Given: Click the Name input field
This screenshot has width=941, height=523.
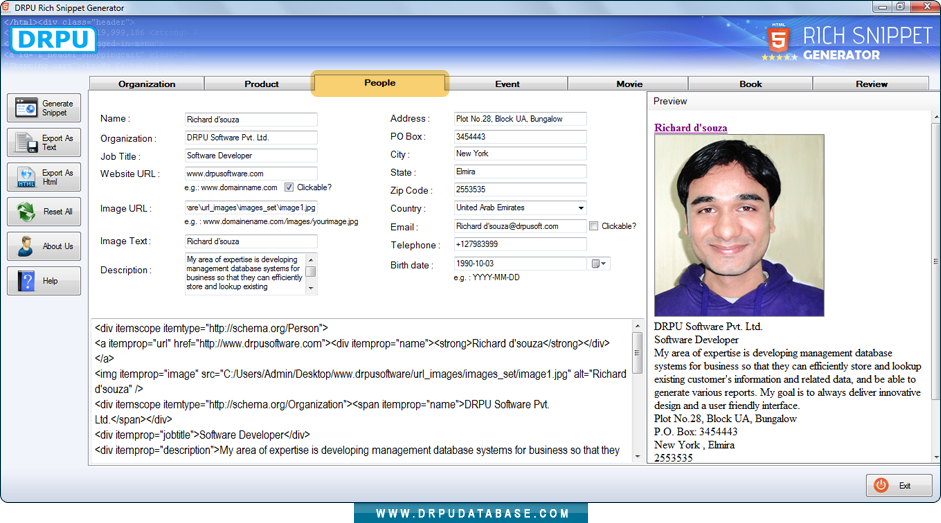Looking at the screenshot, I should click(251, 119).
